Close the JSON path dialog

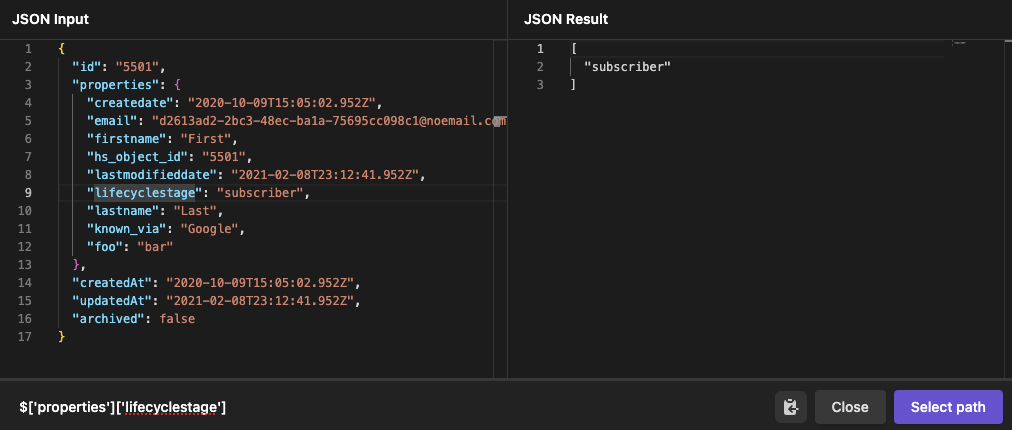[x=849, y=407]
